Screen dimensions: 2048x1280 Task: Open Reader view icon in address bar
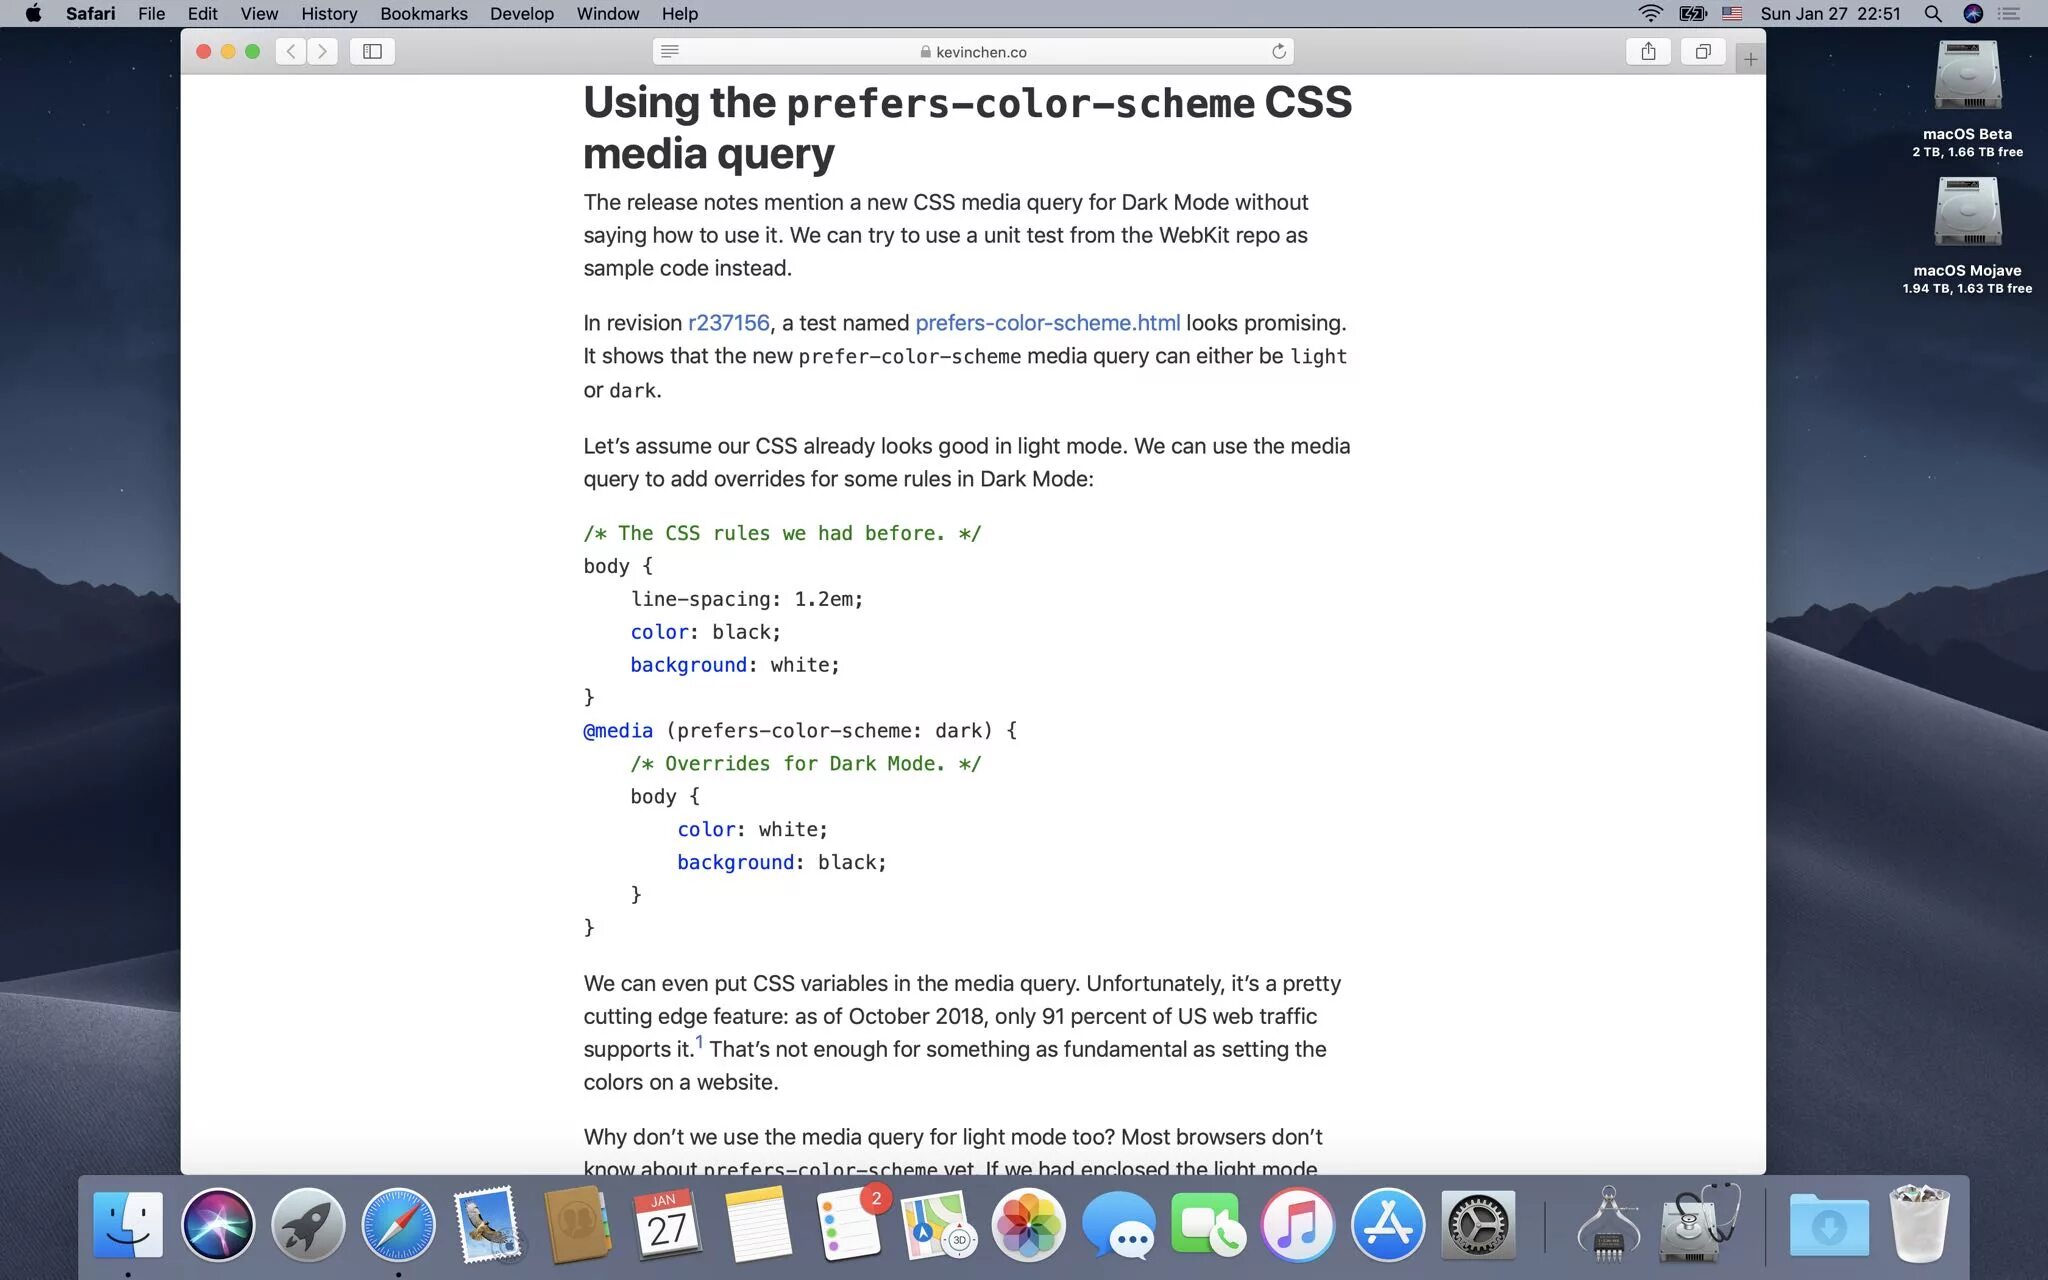[670, 51]
